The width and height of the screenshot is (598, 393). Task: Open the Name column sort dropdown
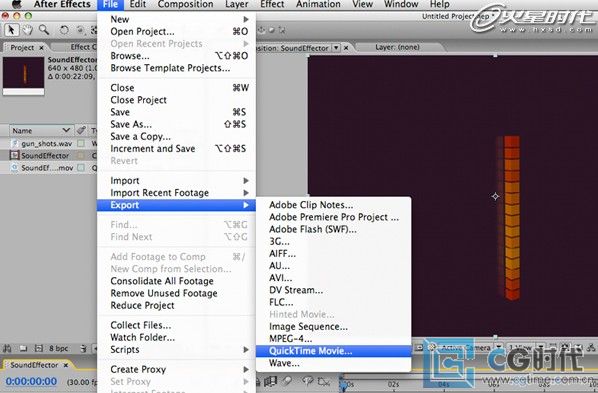(66, 130)
